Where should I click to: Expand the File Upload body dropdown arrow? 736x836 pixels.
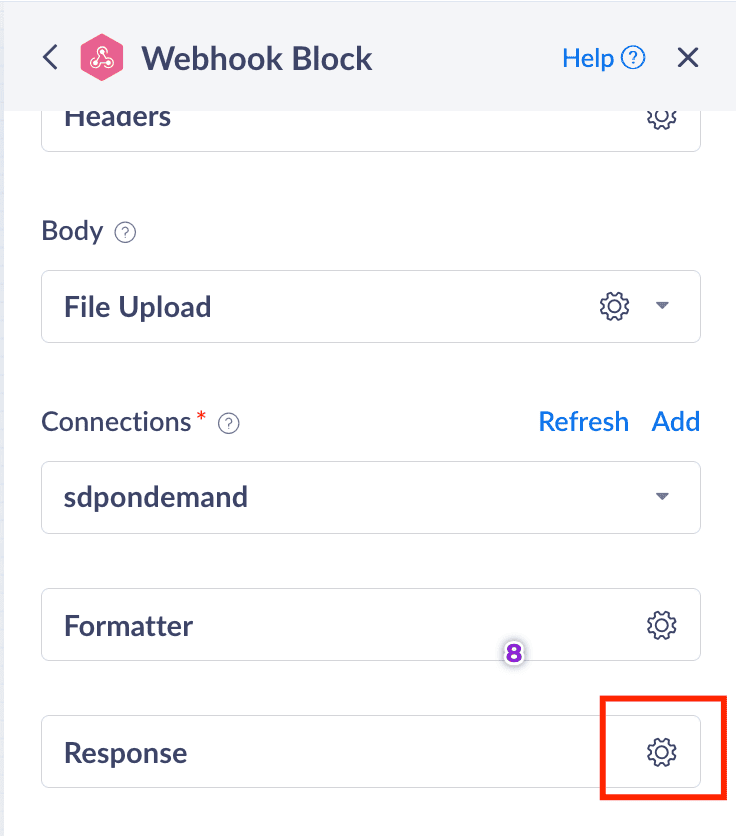coord(661,306)
